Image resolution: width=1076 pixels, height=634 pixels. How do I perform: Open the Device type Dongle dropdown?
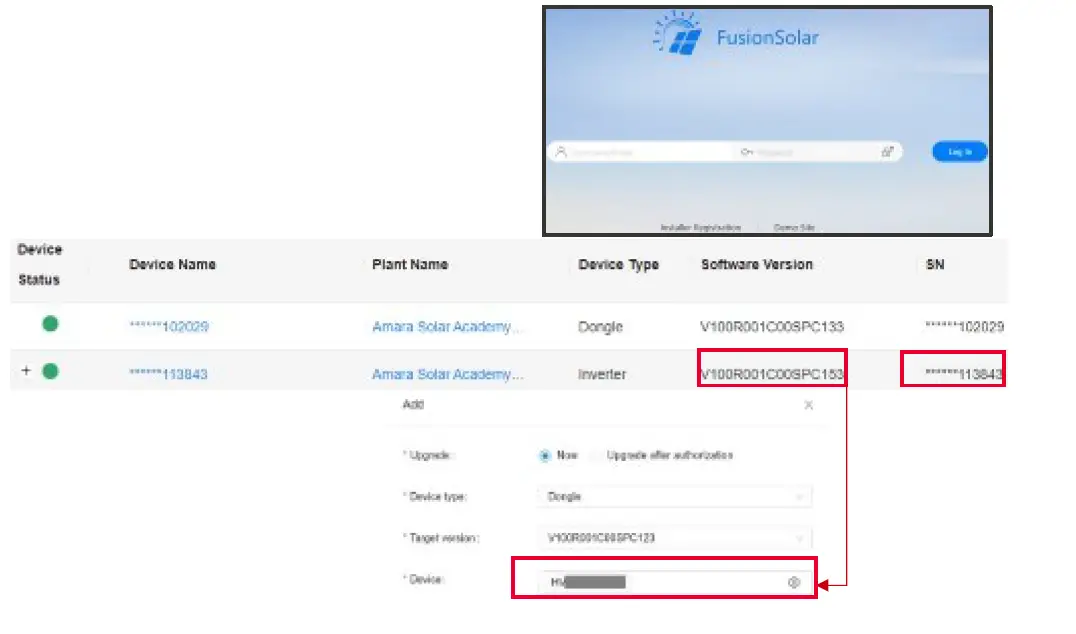pos(675,497)
